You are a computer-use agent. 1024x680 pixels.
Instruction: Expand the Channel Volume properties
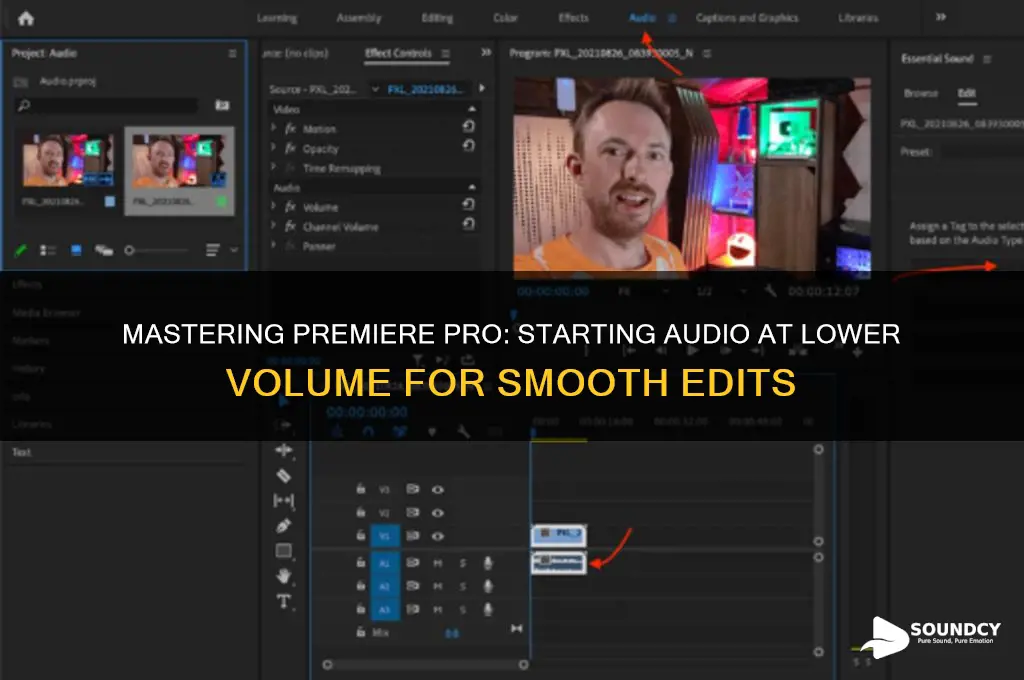274,225
